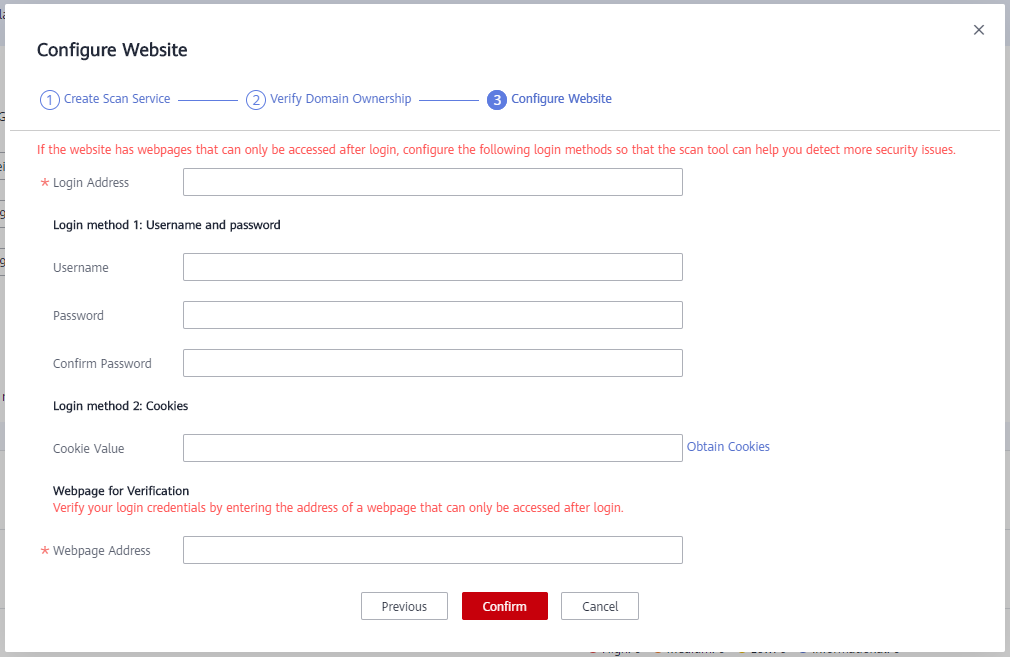The height and width of the screenshot is (657, 1010).
Task: Click the Login Address label
Action: click(91, 183)
